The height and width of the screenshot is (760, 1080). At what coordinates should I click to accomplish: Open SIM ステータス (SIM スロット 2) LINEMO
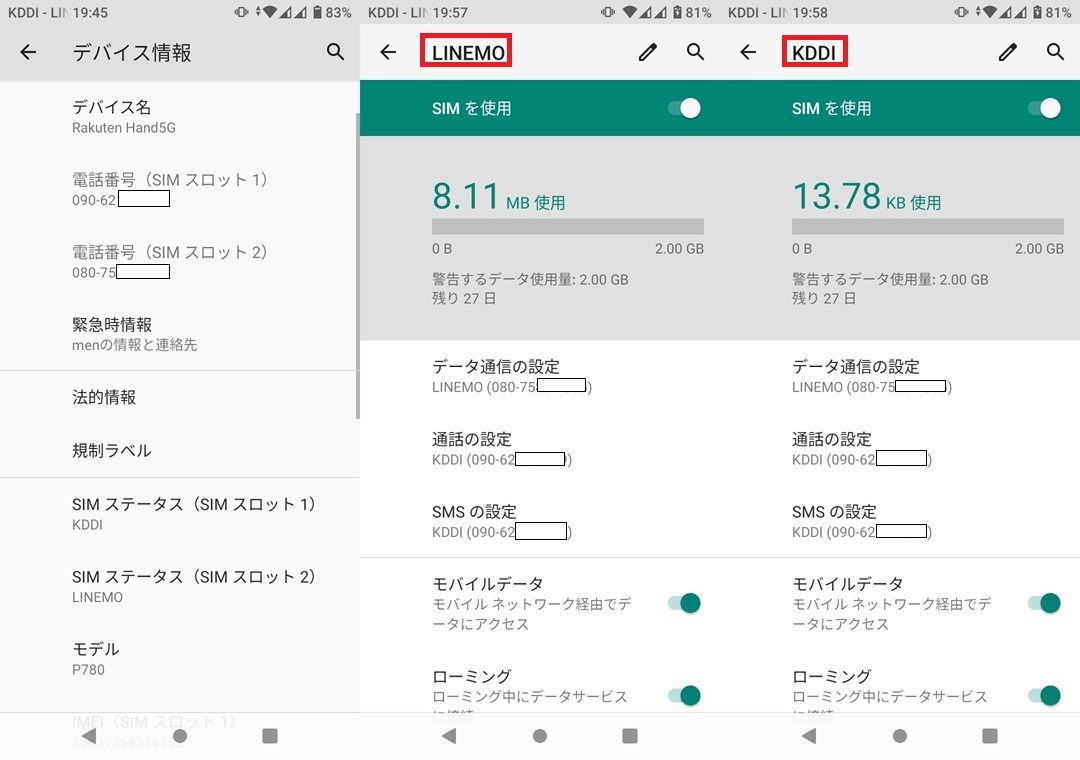(179, 586)
